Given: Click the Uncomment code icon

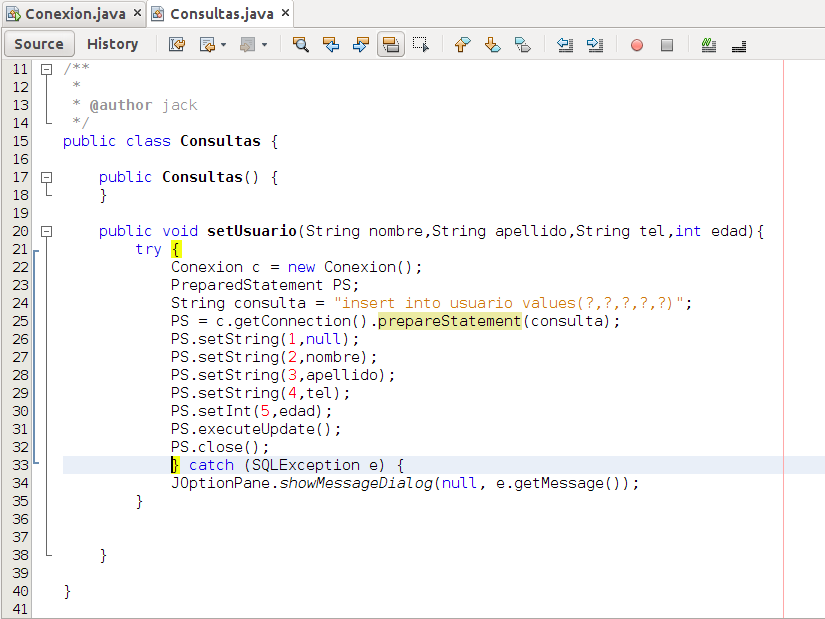Looking at the screenshot, I should pos(737,44).
